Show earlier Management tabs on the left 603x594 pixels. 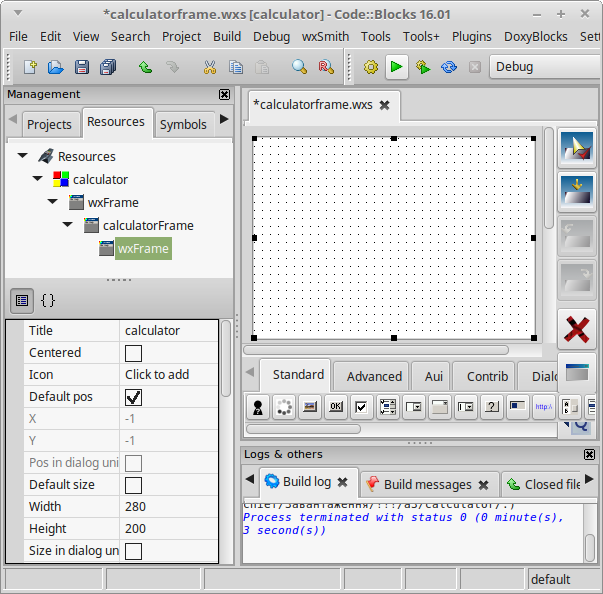13,119
